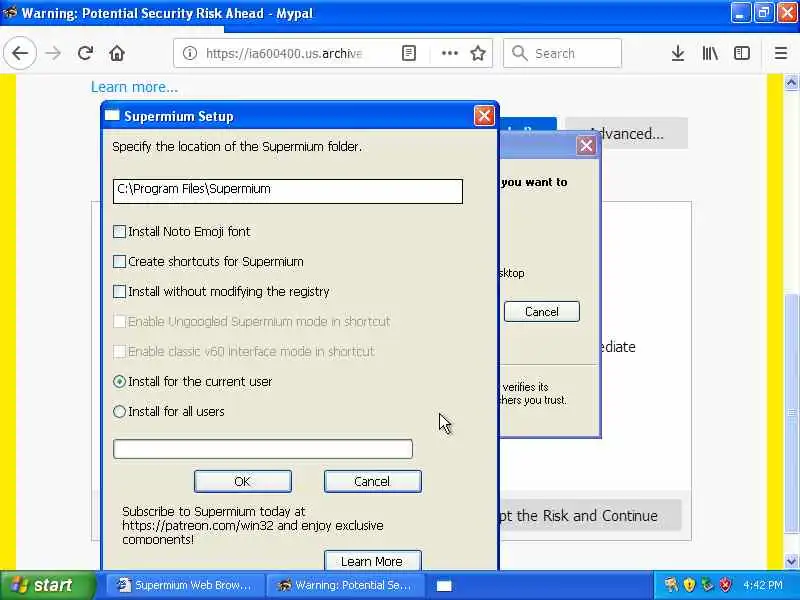This screenshot has width=800, height=600.
Task: Switch to Warning Potential Security taskbar item
Action: (x=345, y=585)
